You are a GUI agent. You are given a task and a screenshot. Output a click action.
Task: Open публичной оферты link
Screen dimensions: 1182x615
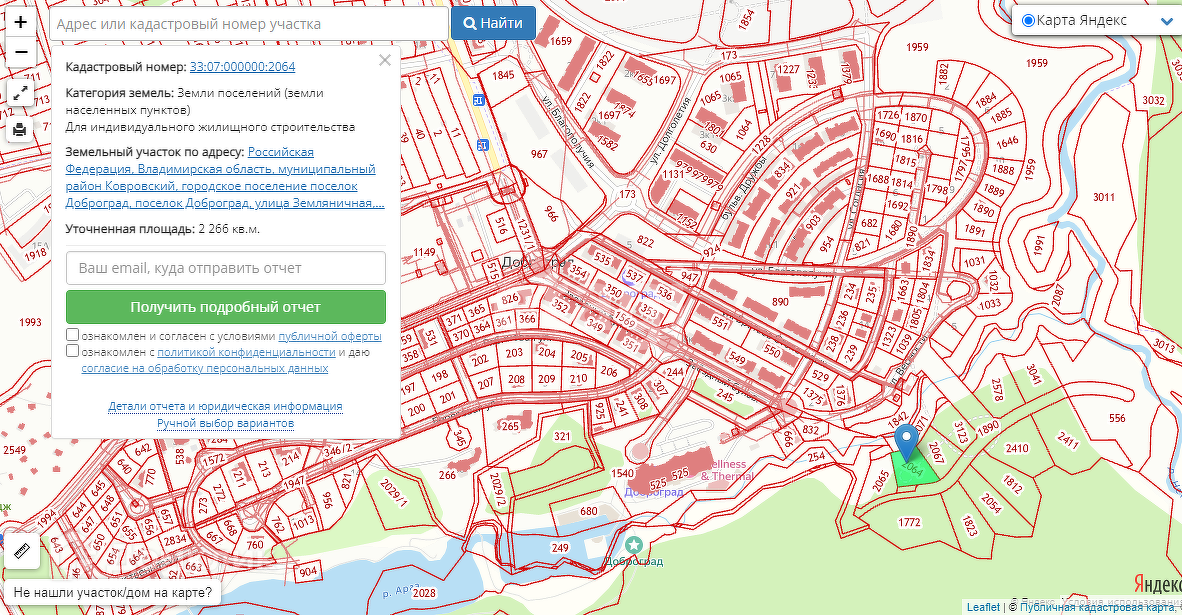pos(330,336)
